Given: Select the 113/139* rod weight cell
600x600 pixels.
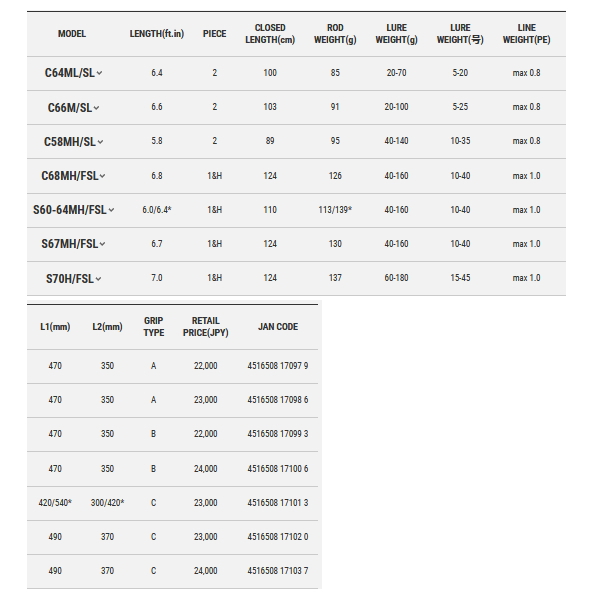Looking at the screenshot, I should click(335, 210).
